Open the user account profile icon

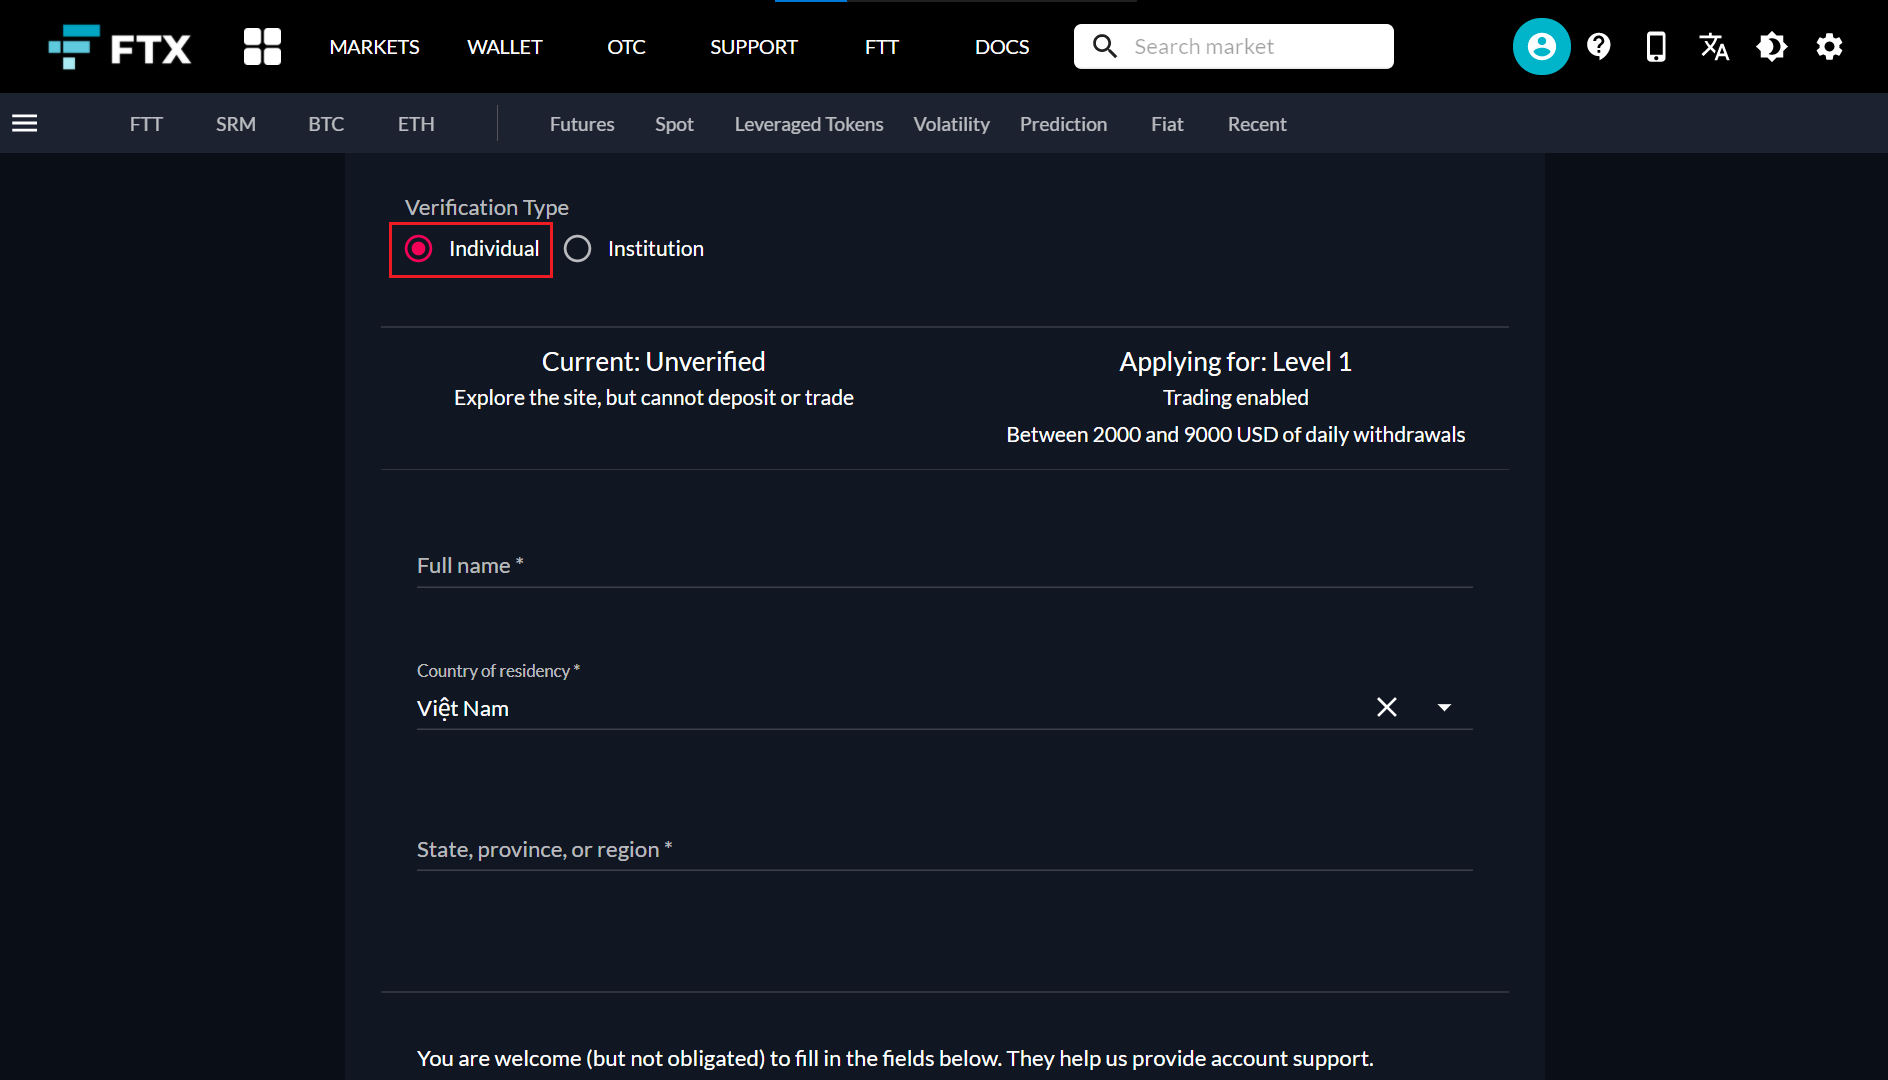(x=1541, y=47)
